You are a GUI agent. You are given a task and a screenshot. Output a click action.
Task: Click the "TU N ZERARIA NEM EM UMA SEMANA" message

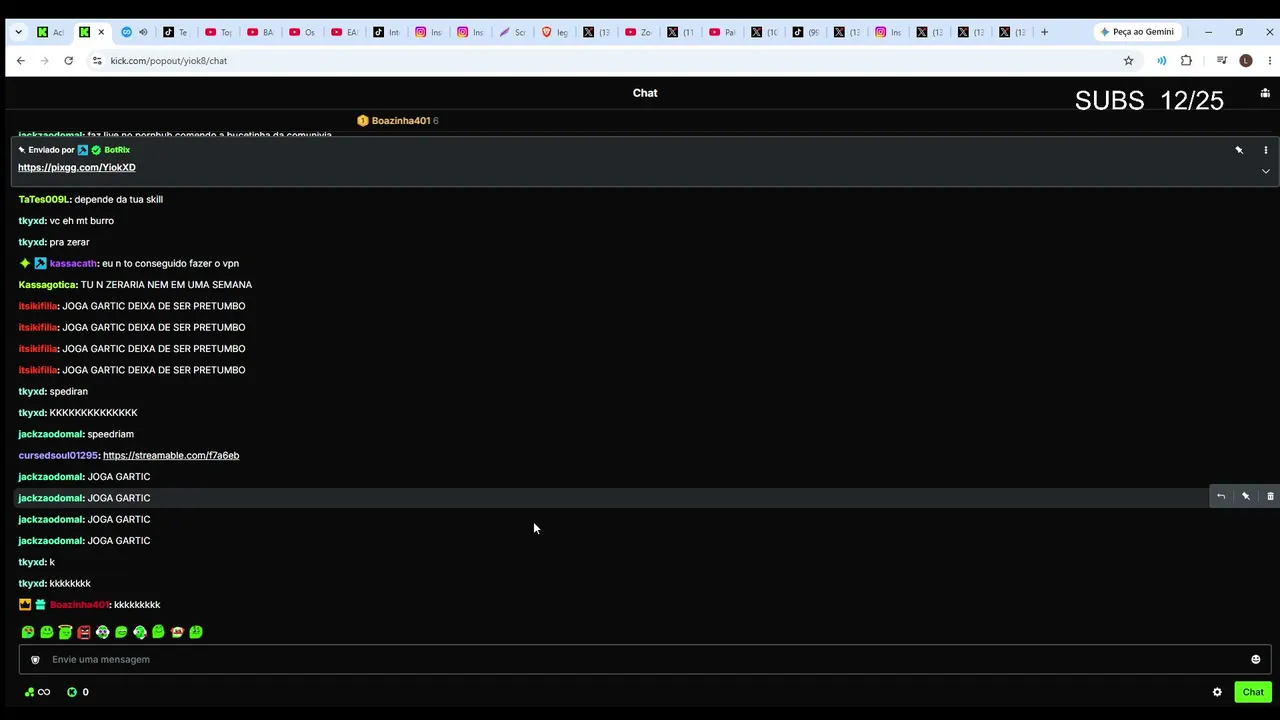coord(166,285)
